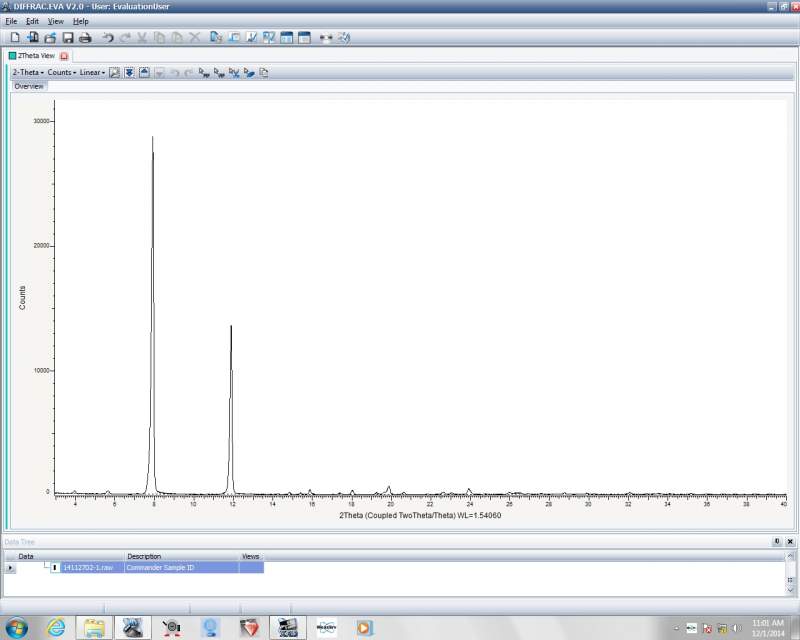The image size is (800, 640).
Task: Click the second cursor tool icon in the view toolbar
Action: (219, 72)
